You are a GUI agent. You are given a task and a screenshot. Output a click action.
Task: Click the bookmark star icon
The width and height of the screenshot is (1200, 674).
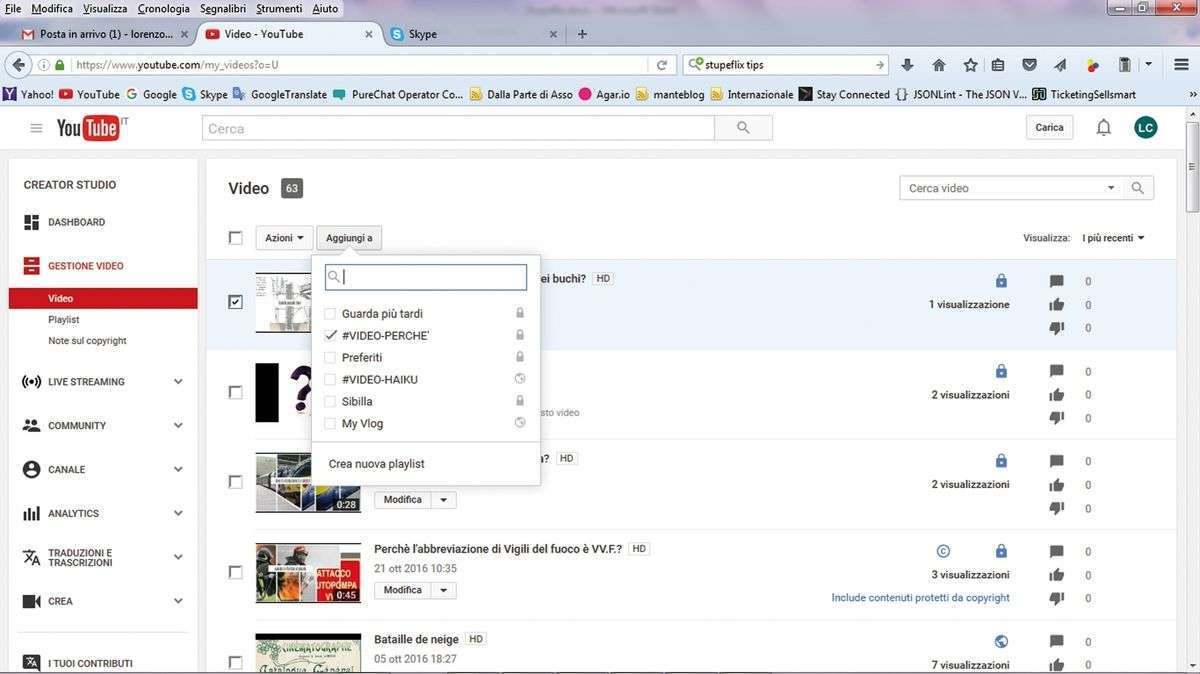[970, 65]
